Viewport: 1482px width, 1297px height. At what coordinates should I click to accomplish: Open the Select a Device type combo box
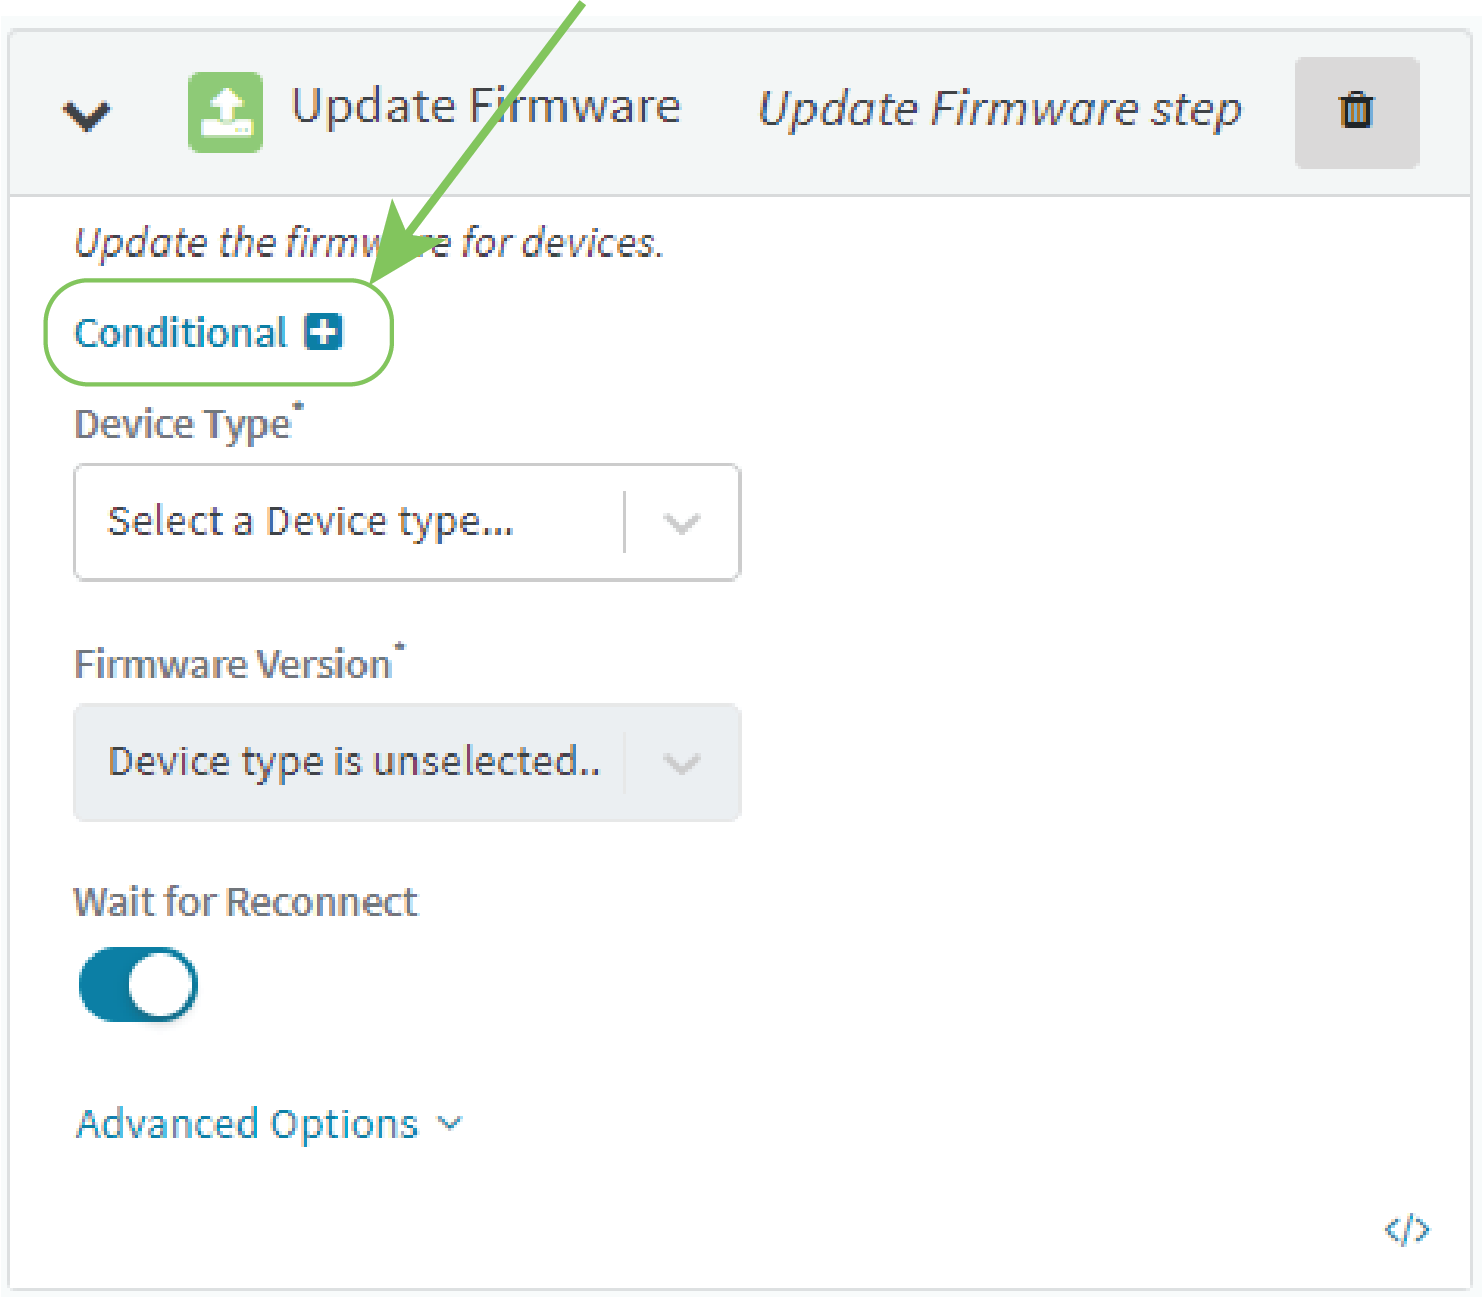click(x=407, y=522)
